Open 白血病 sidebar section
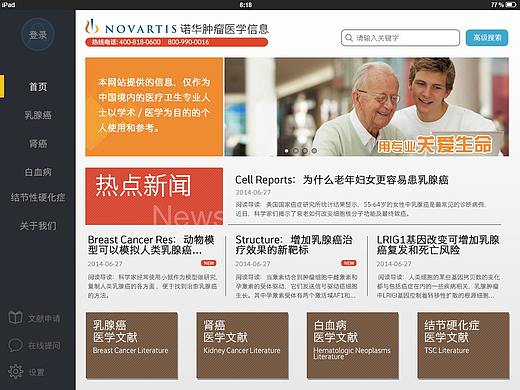This screenshot has height=390, width=520. coord(38,172)
